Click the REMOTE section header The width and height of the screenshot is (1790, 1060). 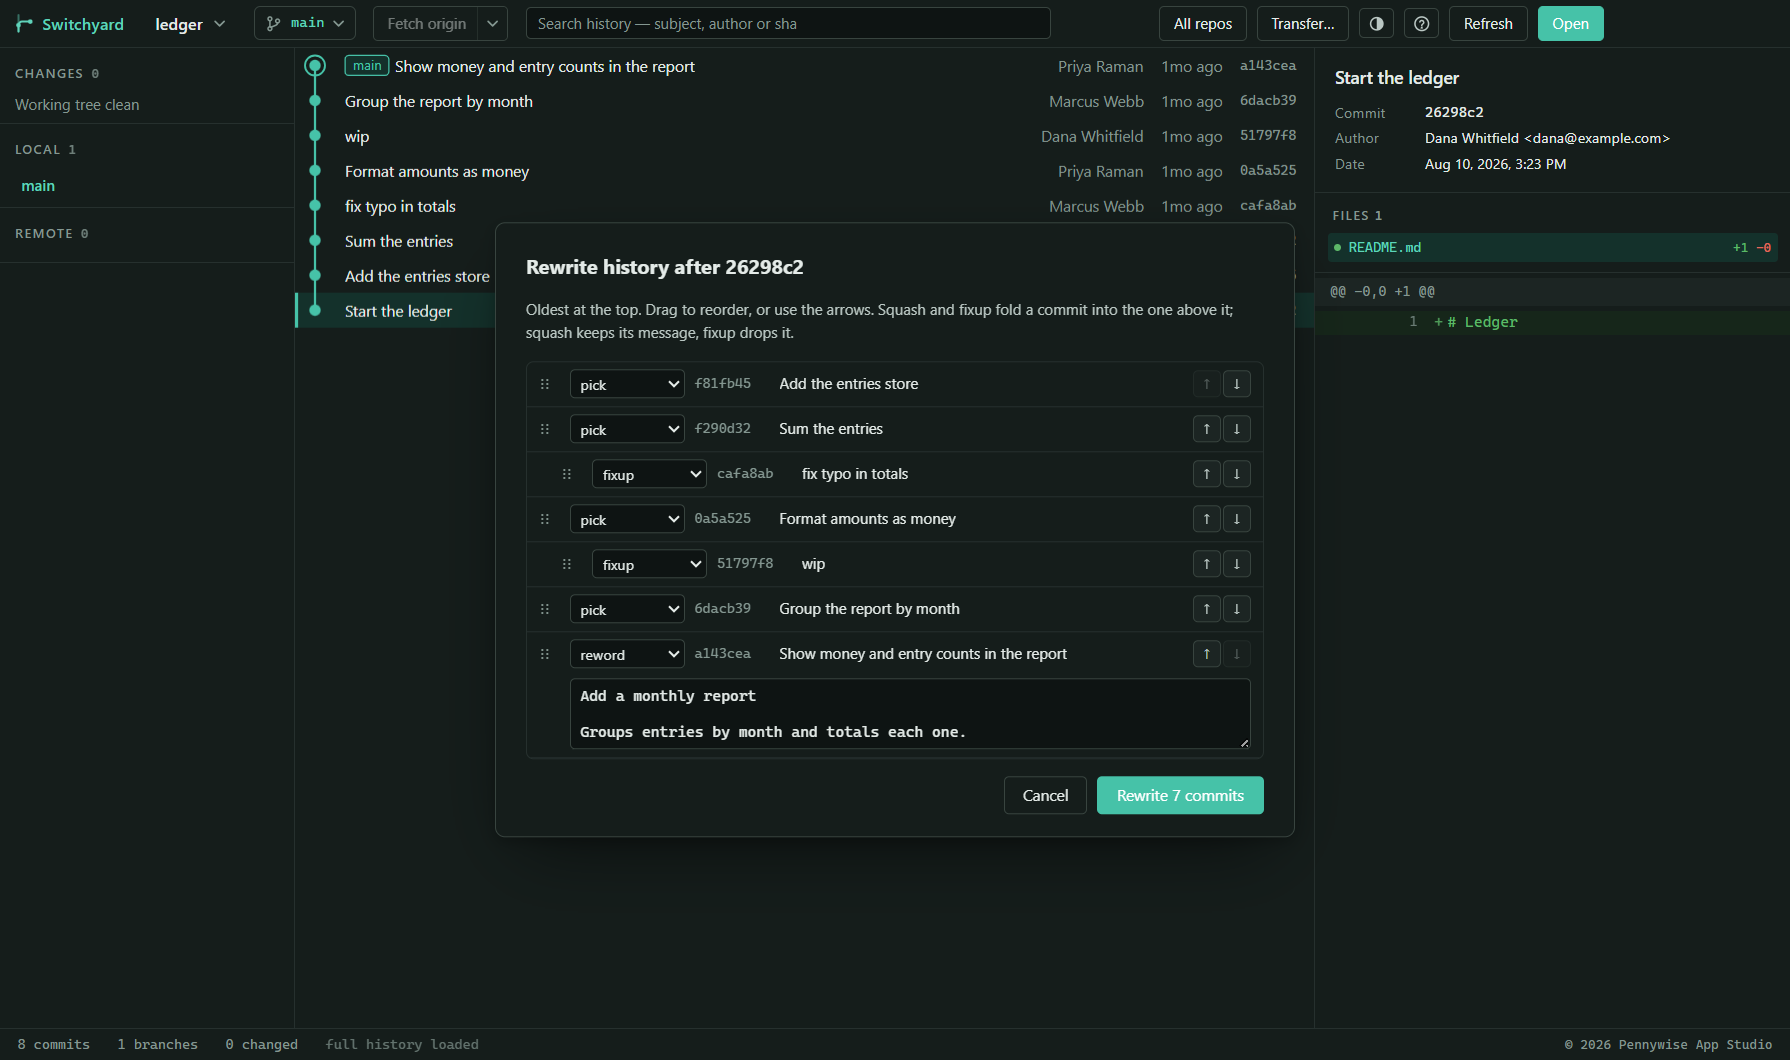click(52, 234)
